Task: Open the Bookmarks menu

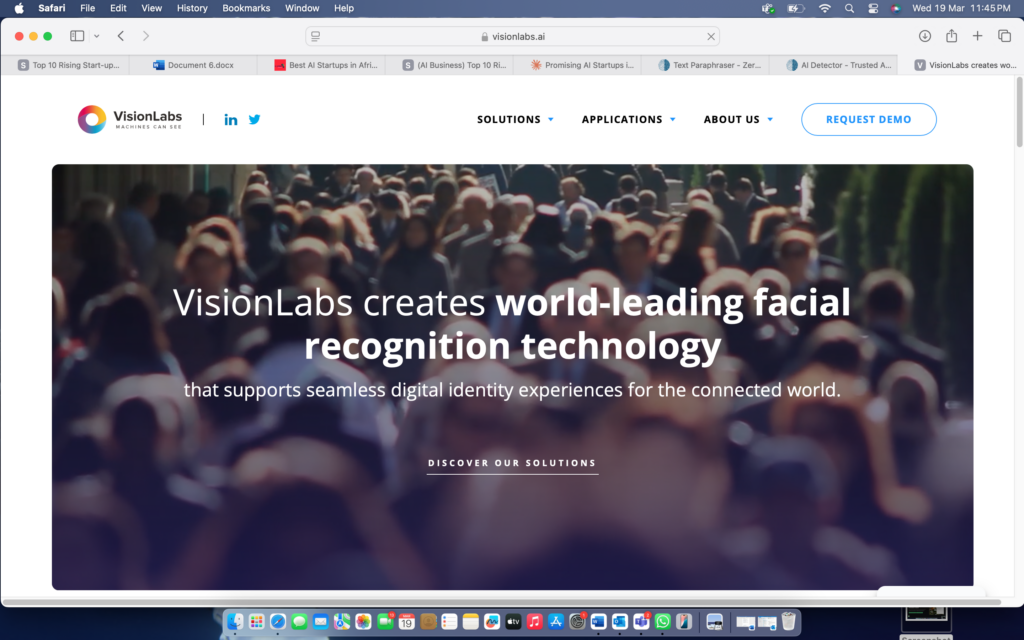Action: 246,8
